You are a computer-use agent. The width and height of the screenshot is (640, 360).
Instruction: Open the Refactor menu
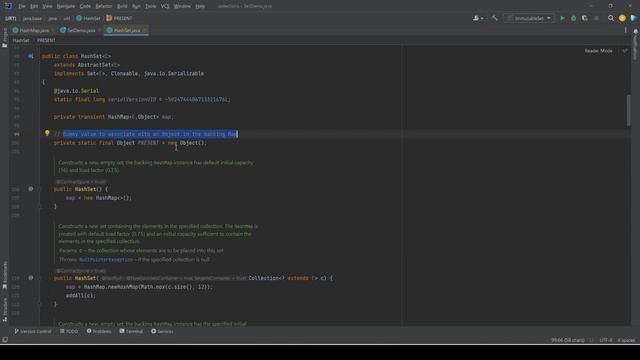[x=104, y=6]
